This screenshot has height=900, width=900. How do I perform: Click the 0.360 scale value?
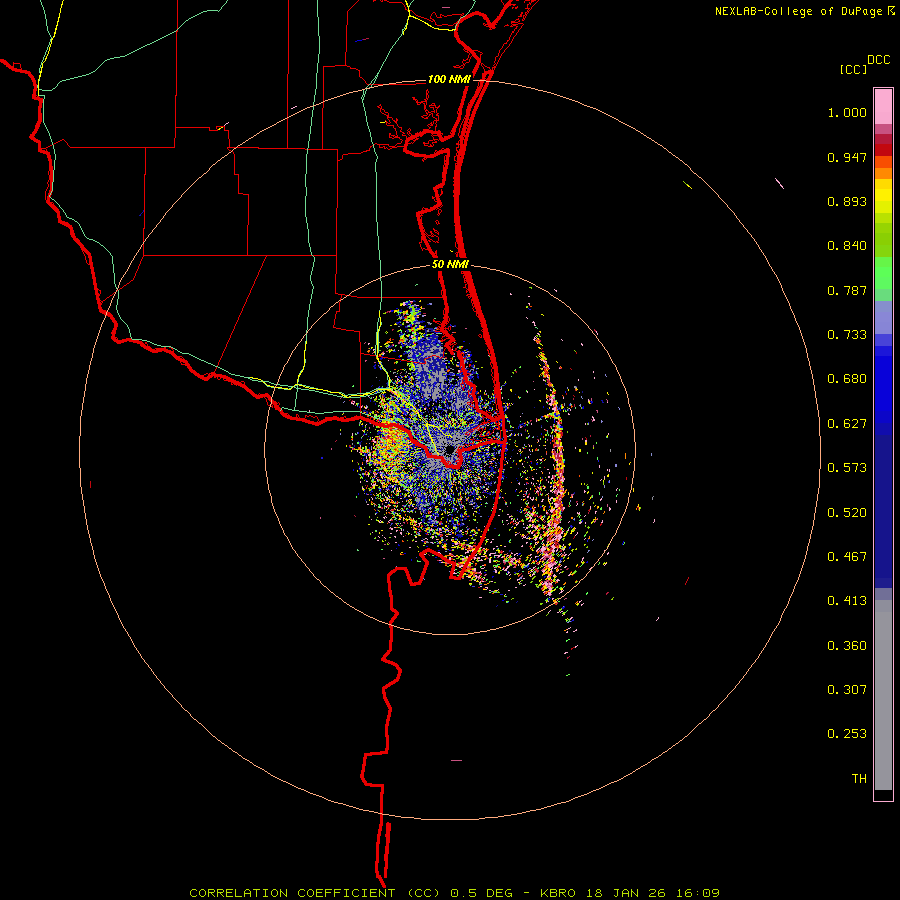point(847,646)
